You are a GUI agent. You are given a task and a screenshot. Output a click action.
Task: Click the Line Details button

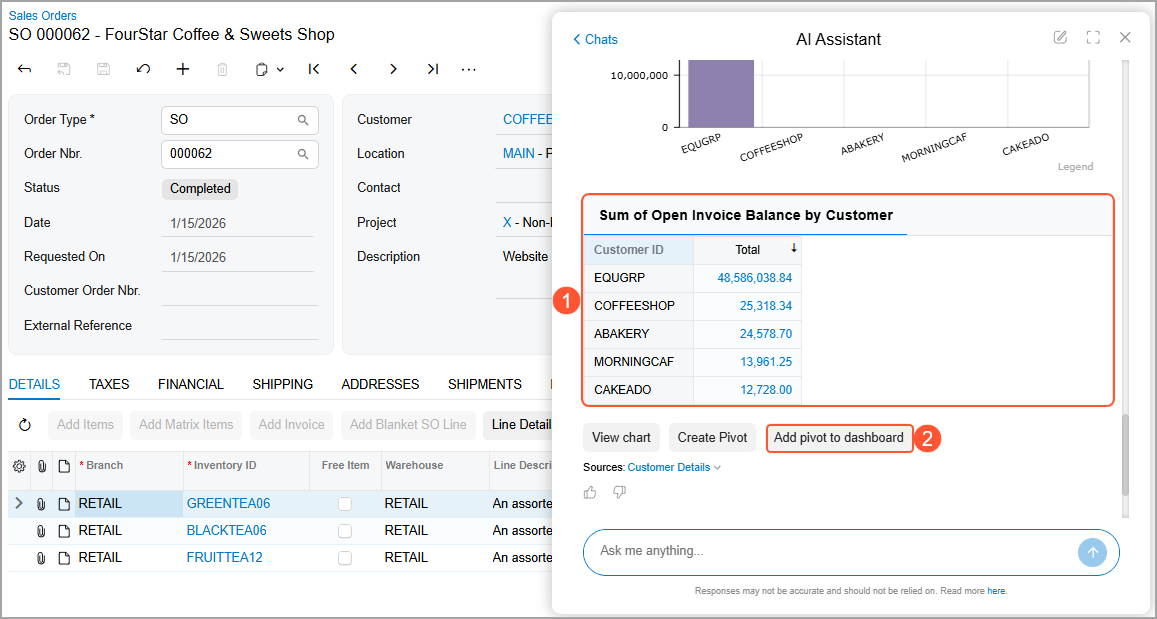518,424
